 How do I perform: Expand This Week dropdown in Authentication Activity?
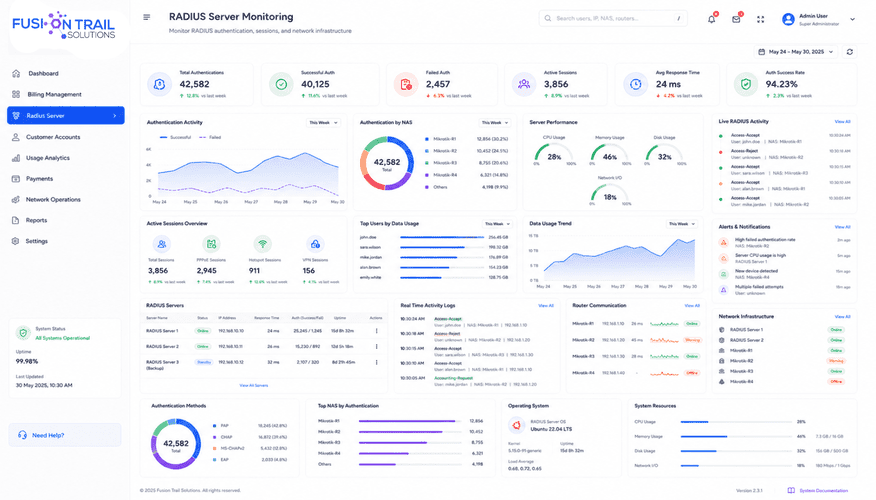click(x=323, y=122)
